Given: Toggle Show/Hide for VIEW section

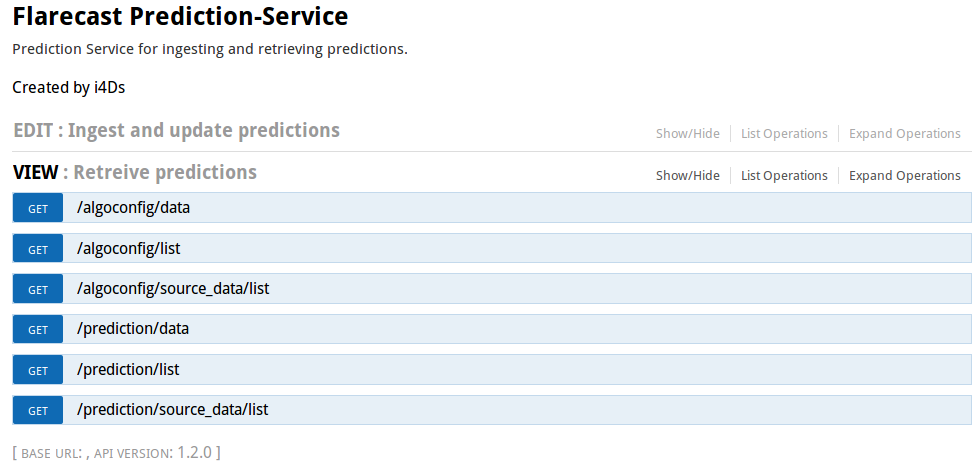Looking at the screenshot, I should [687, 176].
